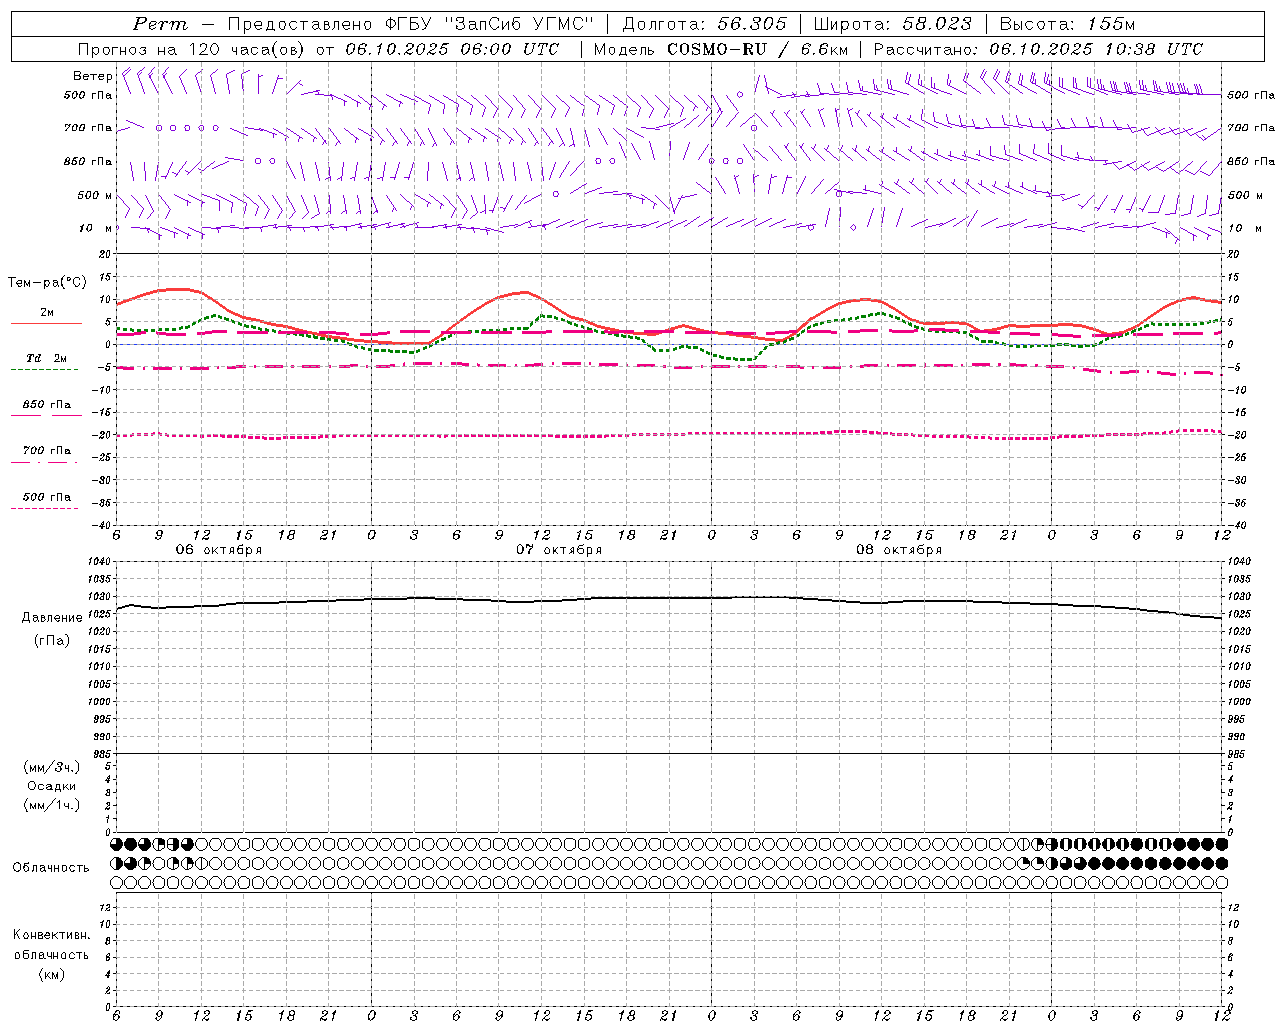The width and height of the screenshot is (1280, 1024).
Task: Click the "Конвективн." convective cloud label
Action: [52, 935]
